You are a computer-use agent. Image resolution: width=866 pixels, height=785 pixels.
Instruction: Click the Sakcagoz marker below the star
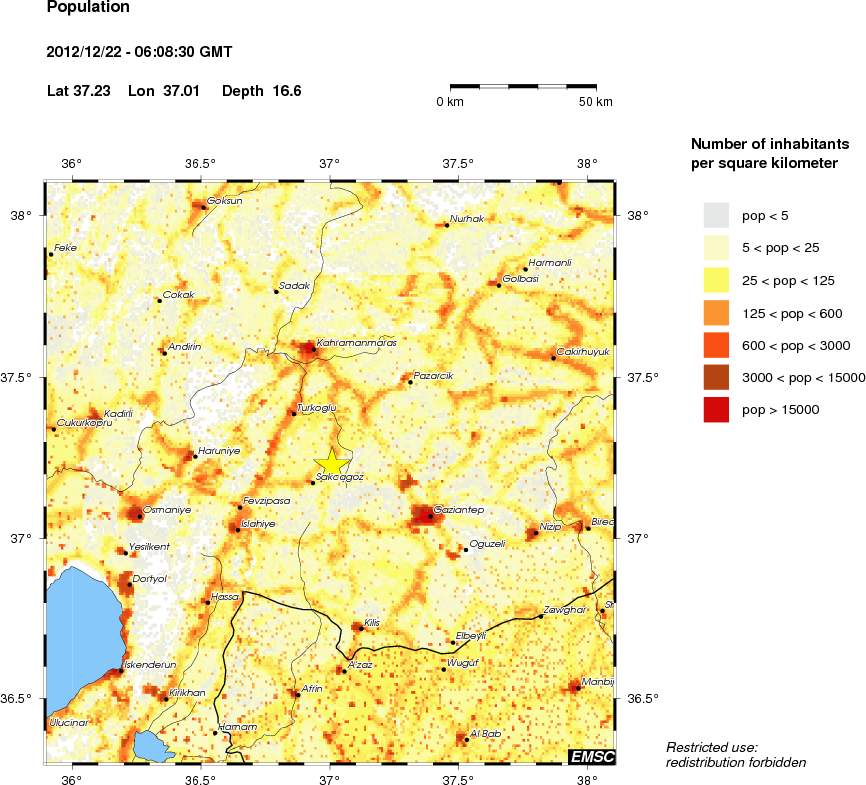pyautogui.click(x=312, y=483)
